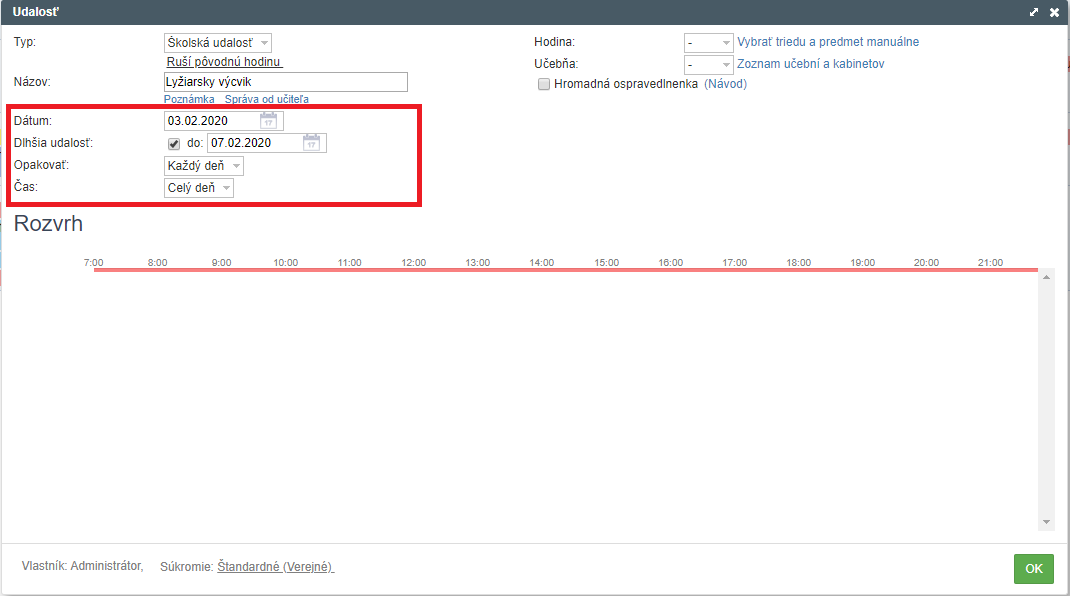Open Vybrať triedu a predmet manuálne link

[828, 42]
